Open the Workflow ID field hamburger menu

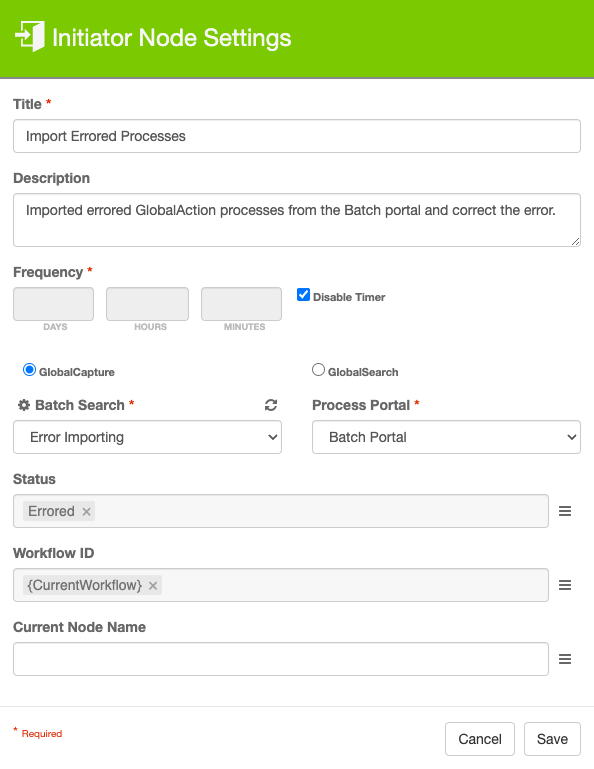click(565, 585)
